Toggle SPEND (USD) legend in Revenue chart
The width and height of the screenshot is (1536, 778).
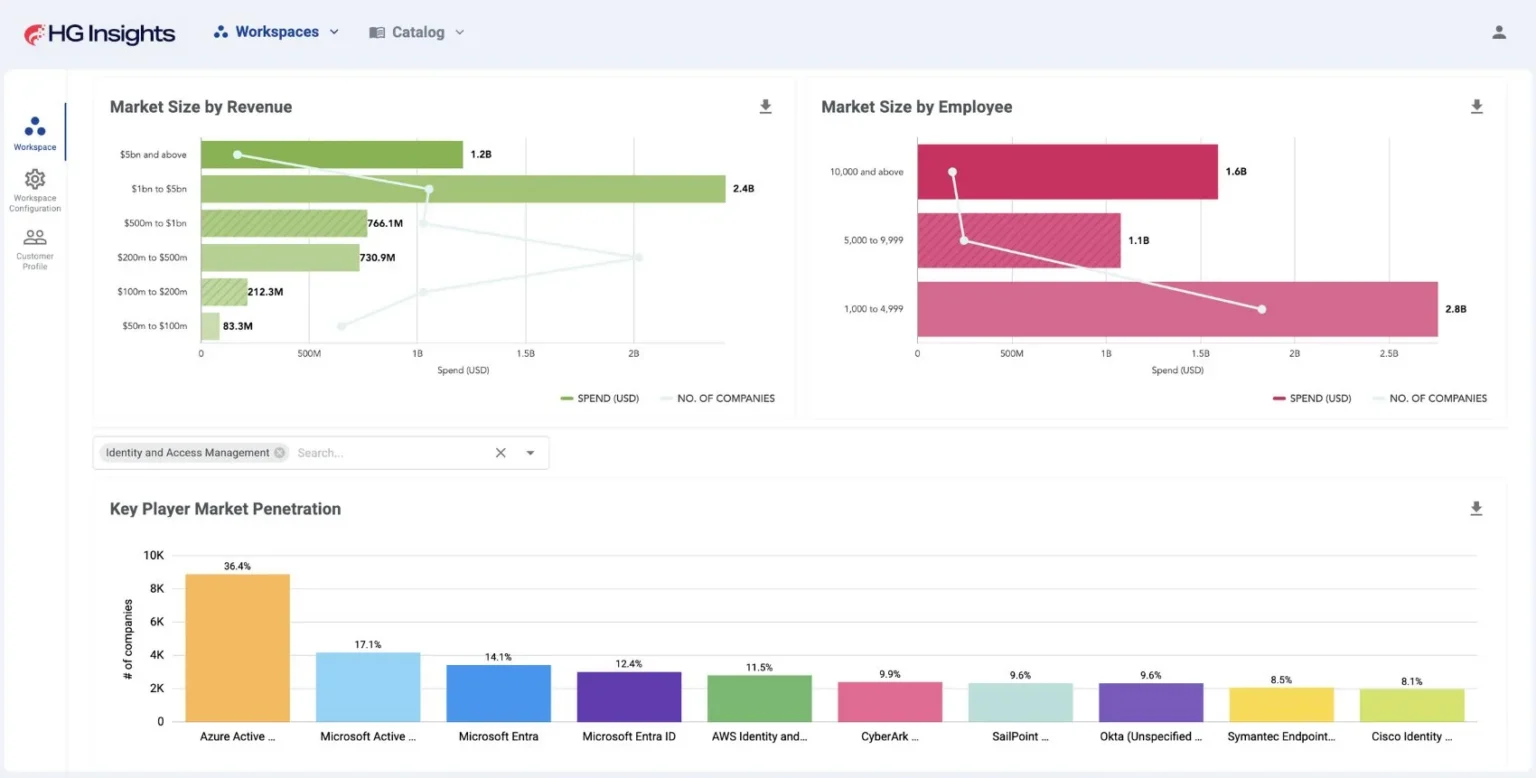tap(600, 398)
